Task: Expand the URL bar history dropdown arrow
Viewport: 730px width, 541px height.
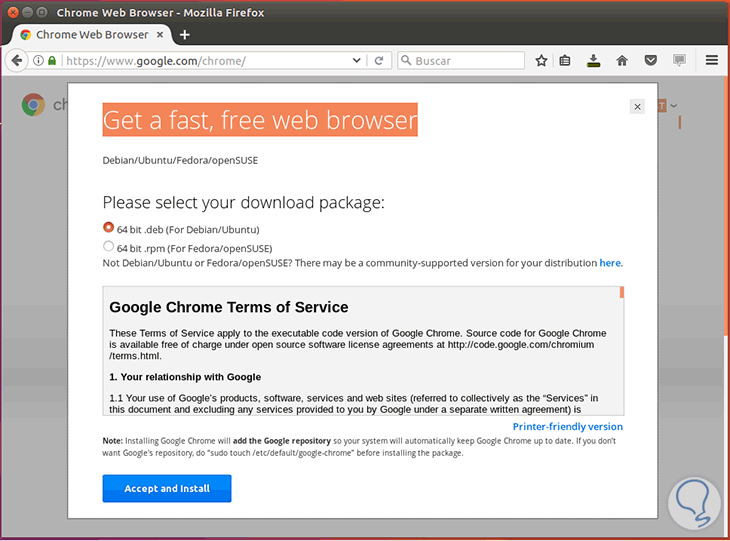Action: click(x=357, y=61)
